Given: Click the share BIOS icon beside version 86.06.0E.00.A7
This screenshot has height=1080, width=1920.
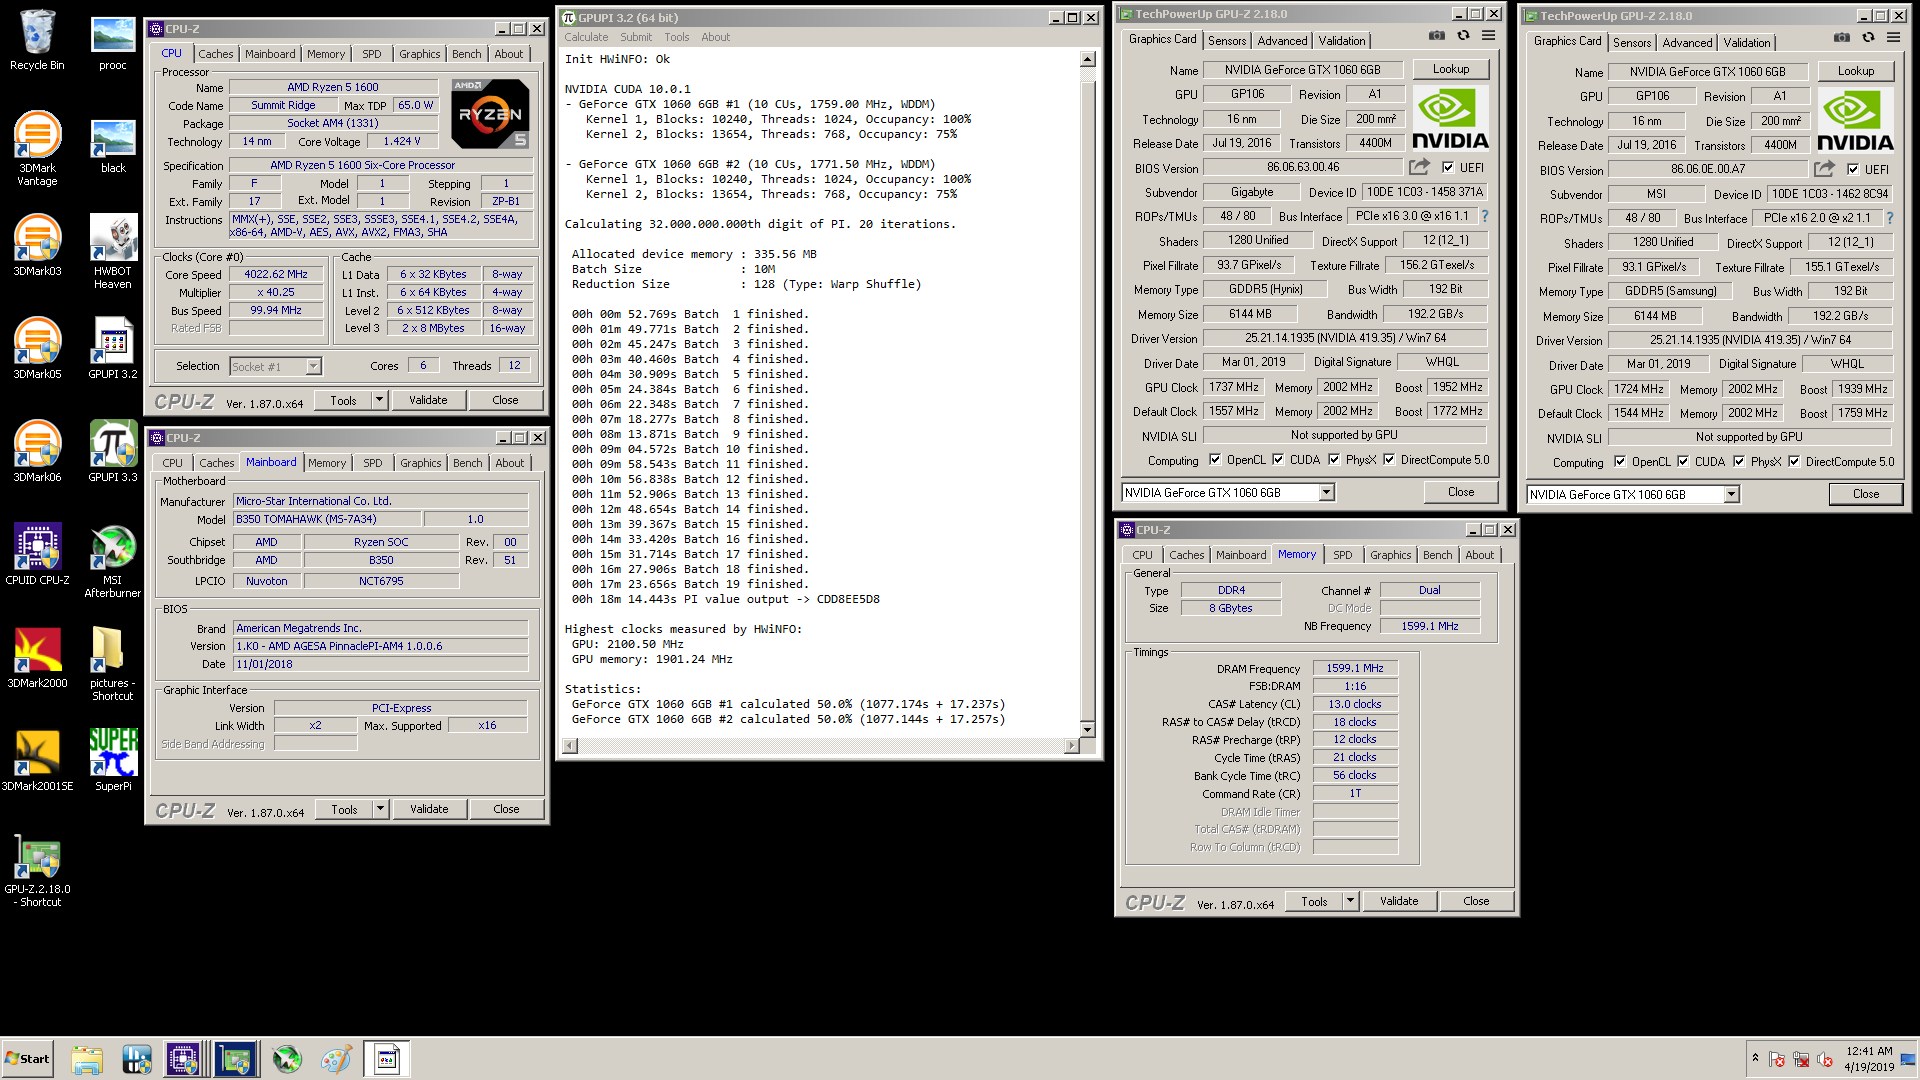Looking at the screenshot, I should (1824, 169).
